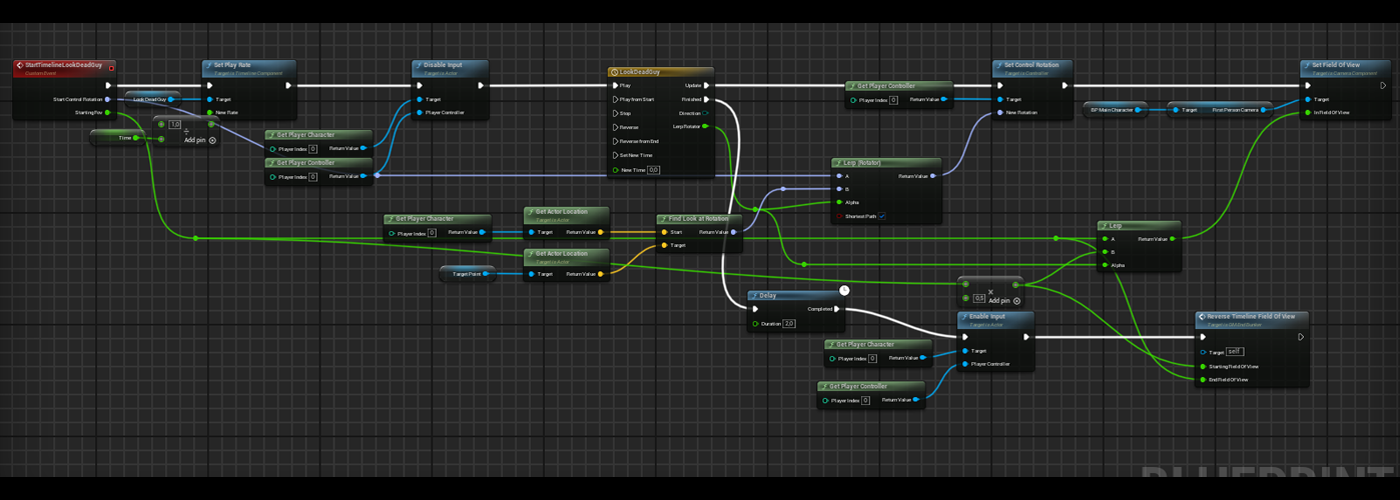The height and width of the screenshot is (500, 1400).
Task: Click the self Target field on Reverse Timeline
Action: 1235,352
